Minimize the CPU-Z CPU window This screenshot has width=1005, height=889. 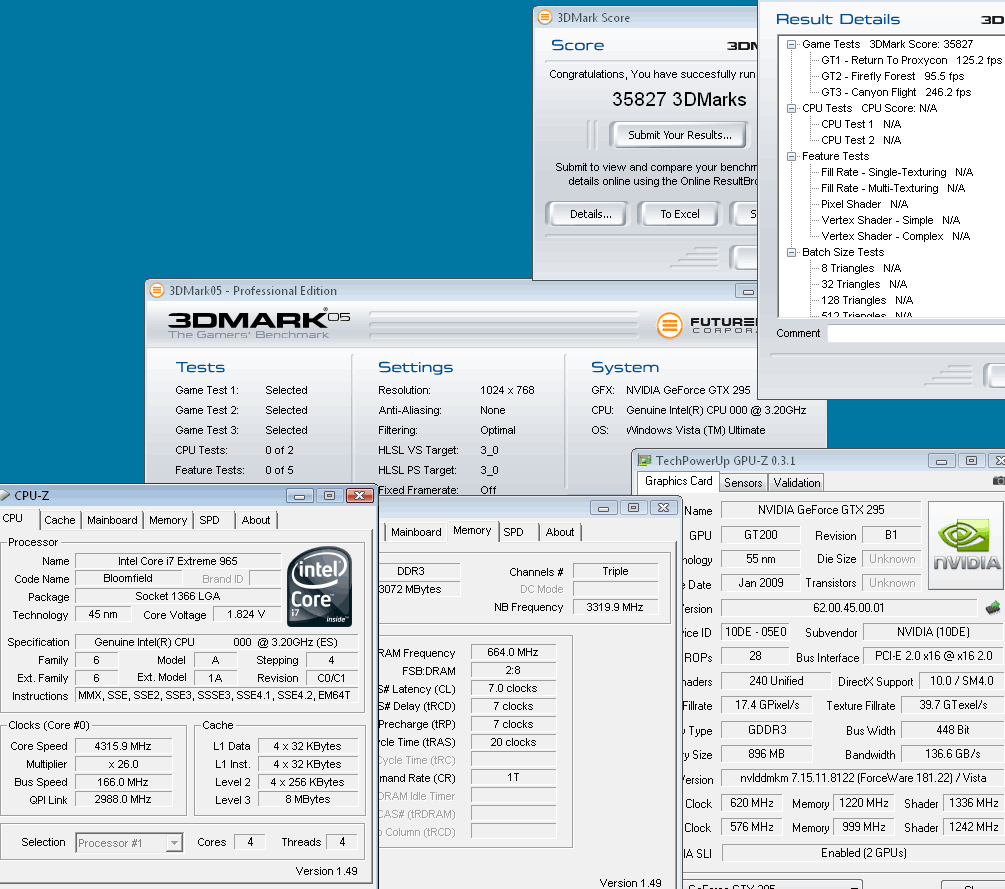point(299,495)
